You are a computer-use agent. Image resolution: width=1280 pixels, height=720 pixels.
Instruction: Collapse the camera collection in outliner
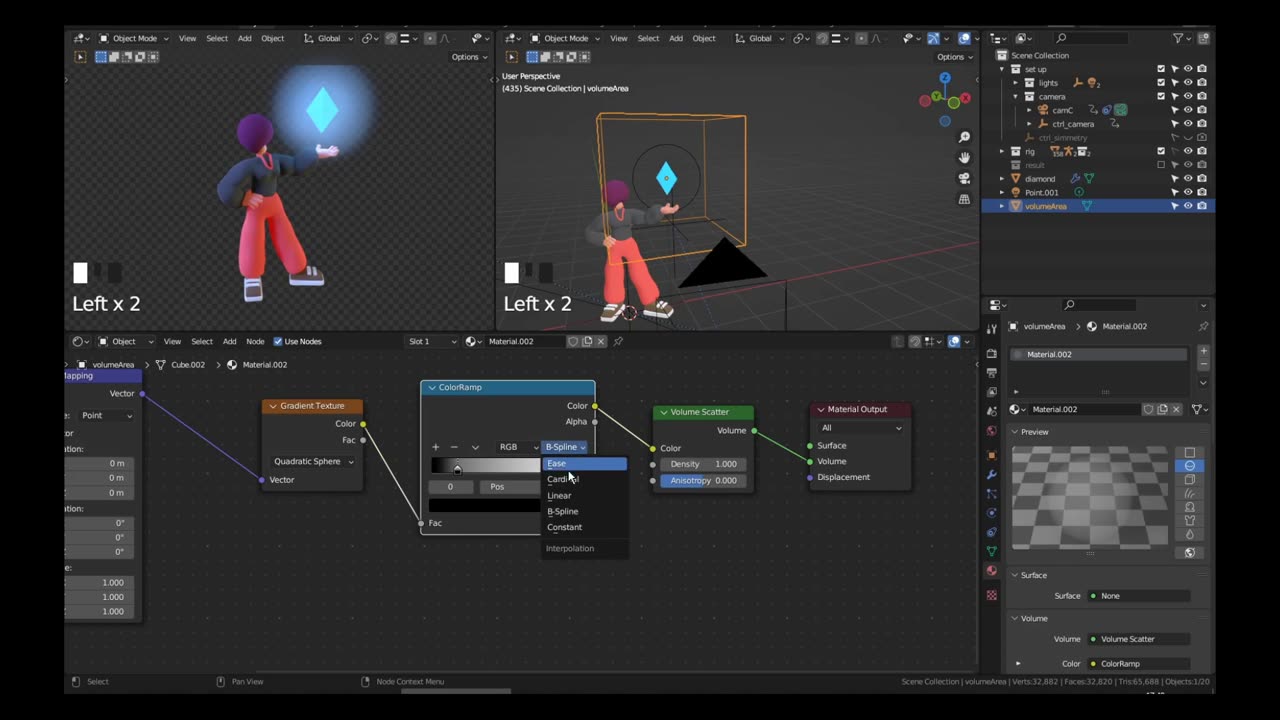click(1016, 97)
